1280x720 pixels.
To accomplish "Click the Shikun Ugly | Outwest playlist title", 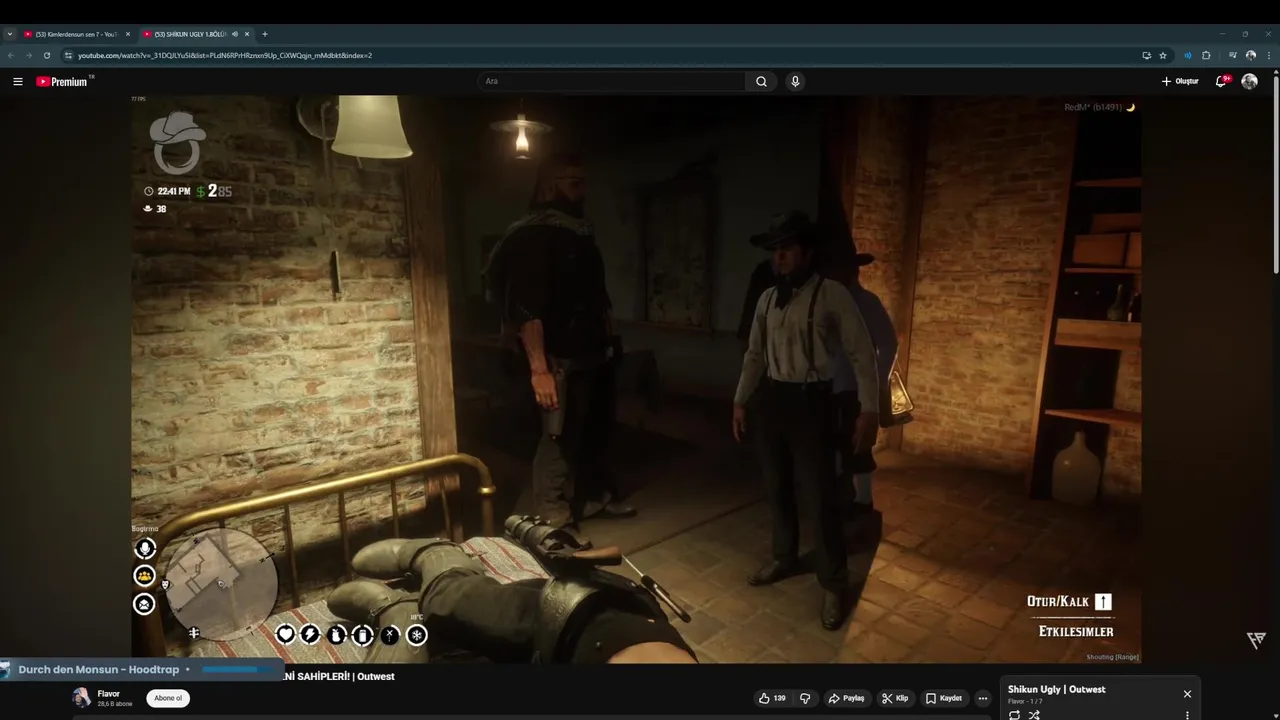I will point(1056,690).
